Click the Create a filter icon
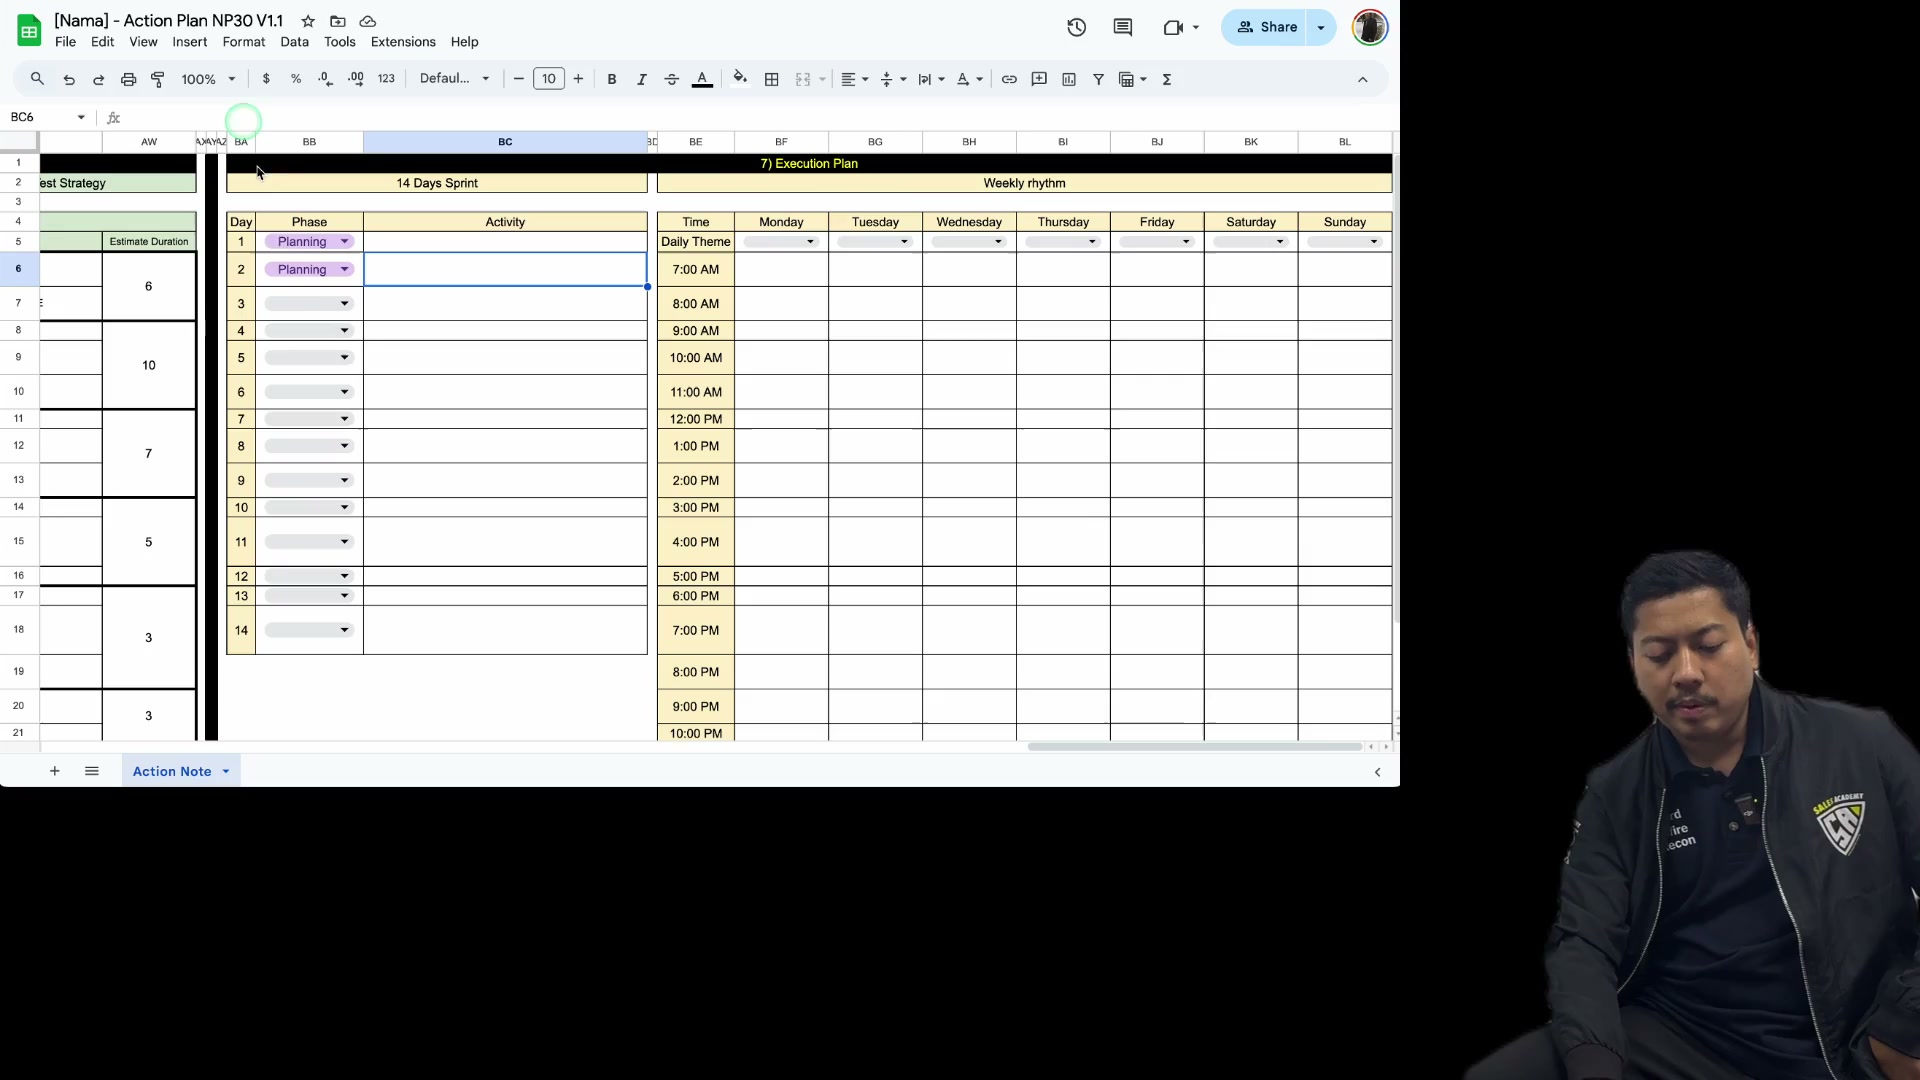The image size is (1920, 1080). coord(1098,79)
